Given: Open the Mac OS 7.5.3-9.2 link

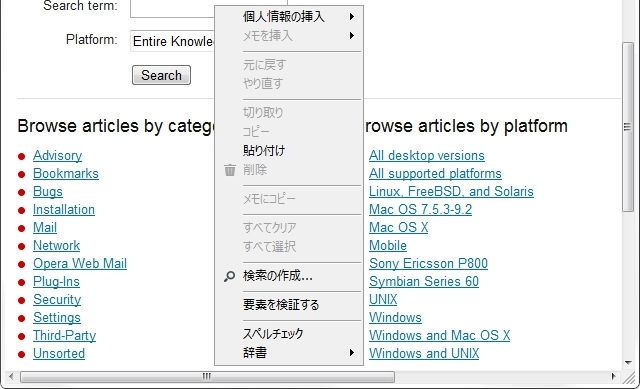Looking at the screenshot, I should coord(420,209).
